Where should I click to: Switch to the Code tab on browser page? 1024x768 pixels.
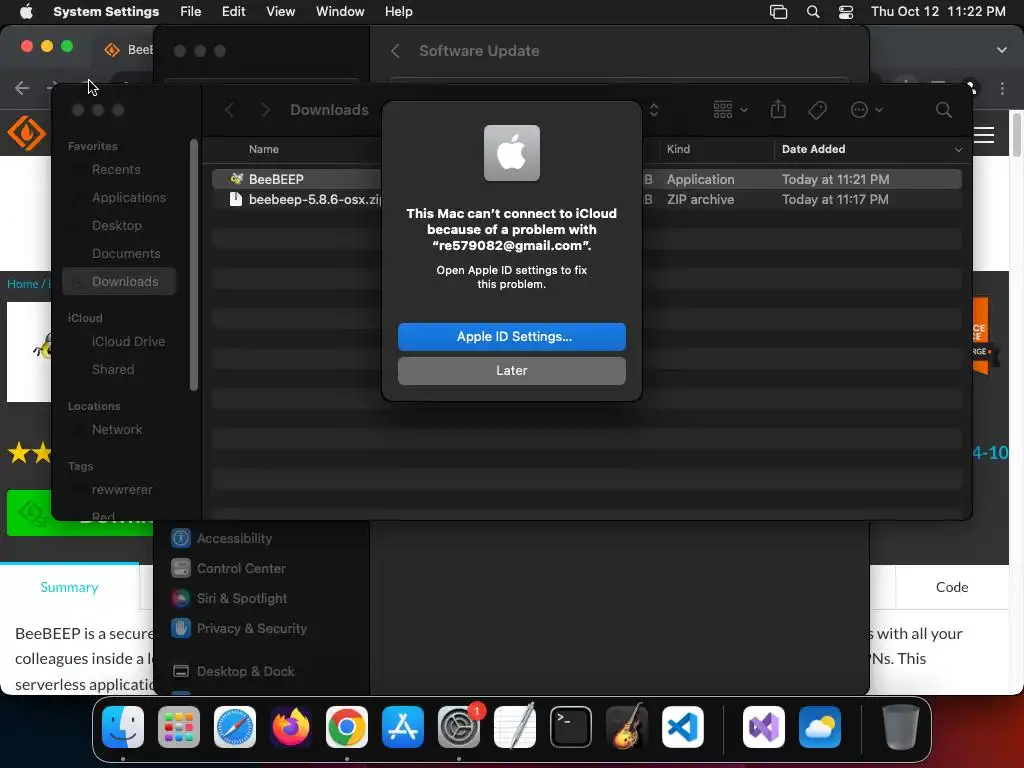(x=952, y=587)
